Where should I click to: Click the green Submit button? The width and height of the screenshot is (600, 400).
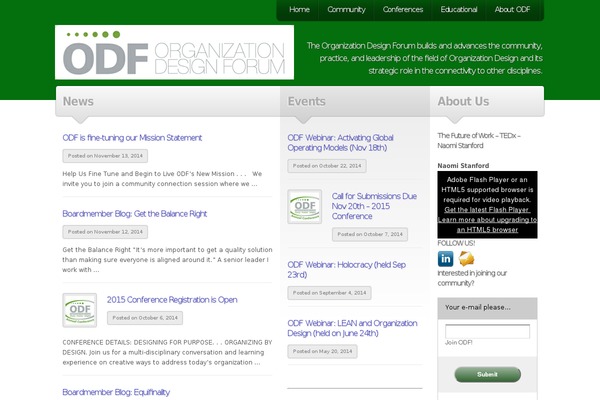(487, 374)
